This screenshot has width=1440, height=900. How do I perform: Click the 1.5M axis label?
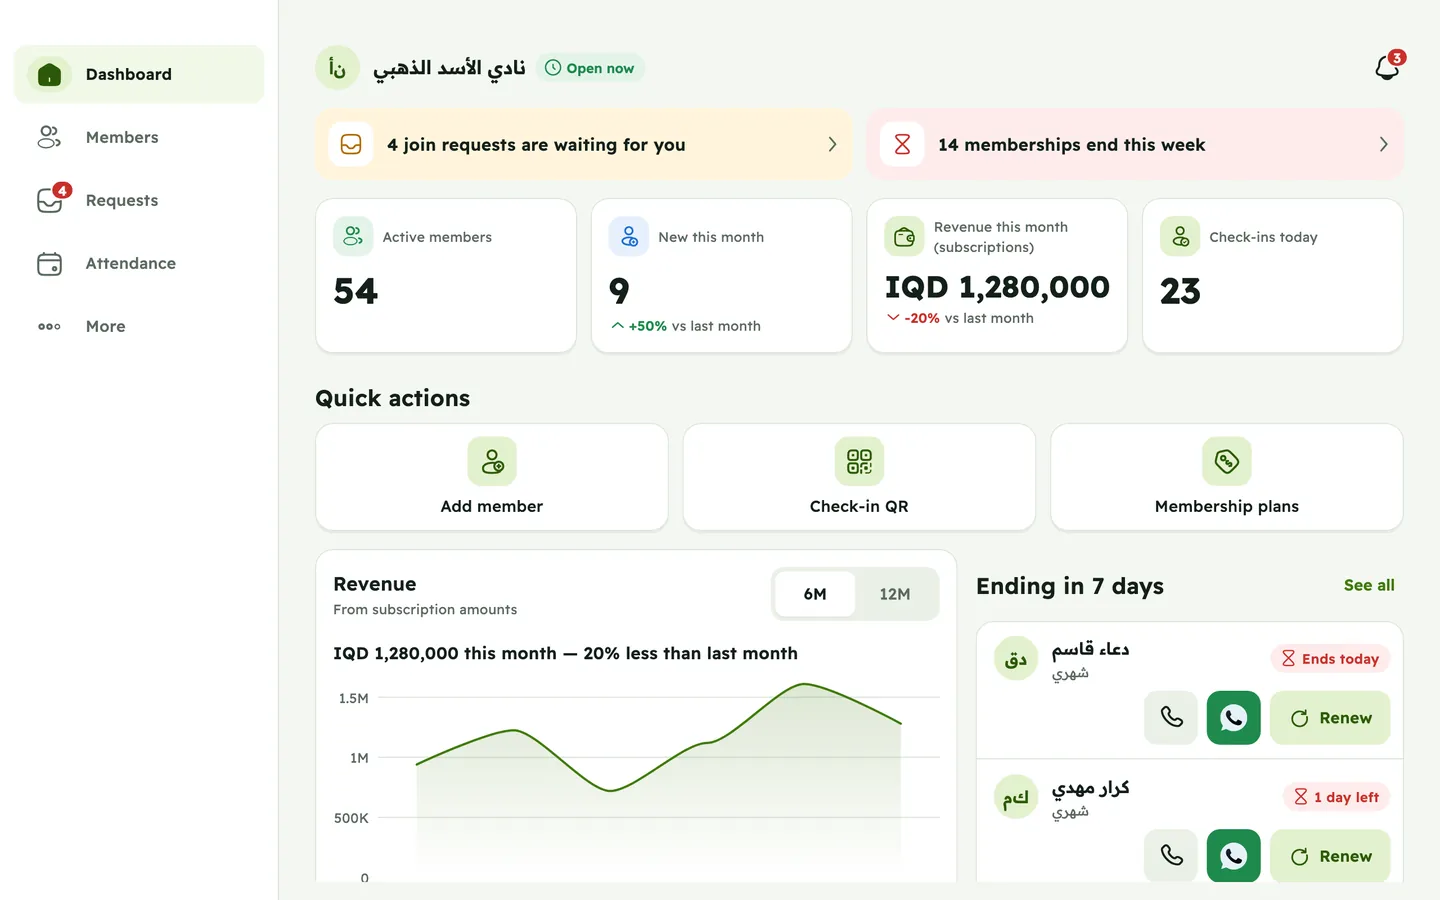click(353, 698)
